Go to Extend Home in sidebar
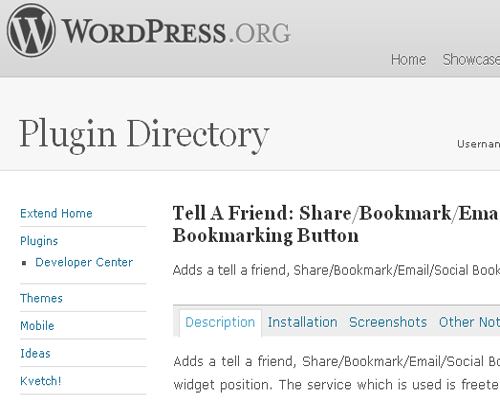The height and width of the screenshot is (400, 500). point(56,213)
